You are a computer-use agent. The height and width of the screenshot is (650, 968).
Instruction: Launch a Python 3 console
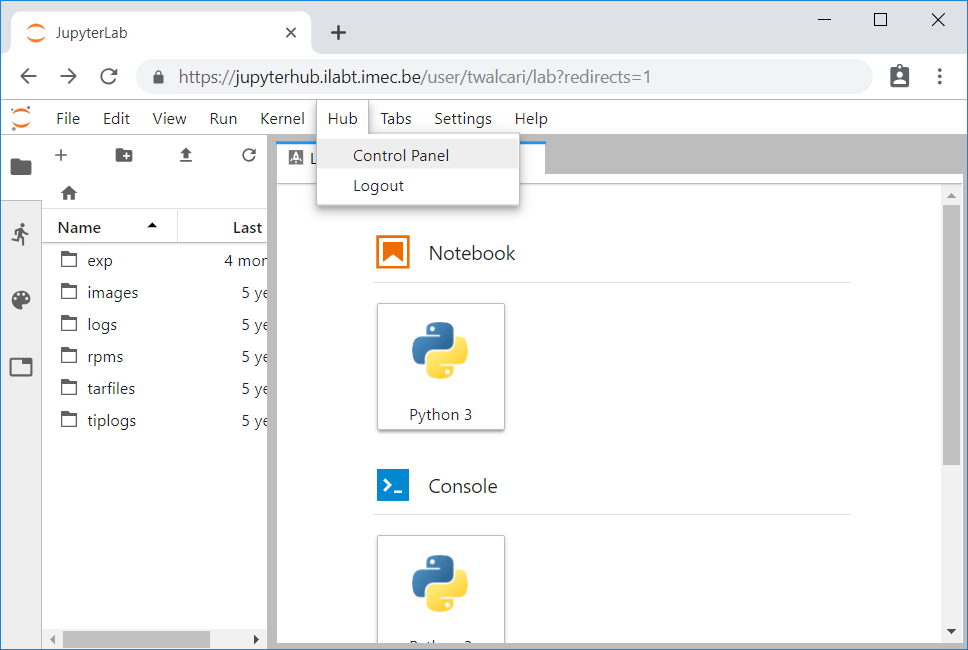[441, 589]
